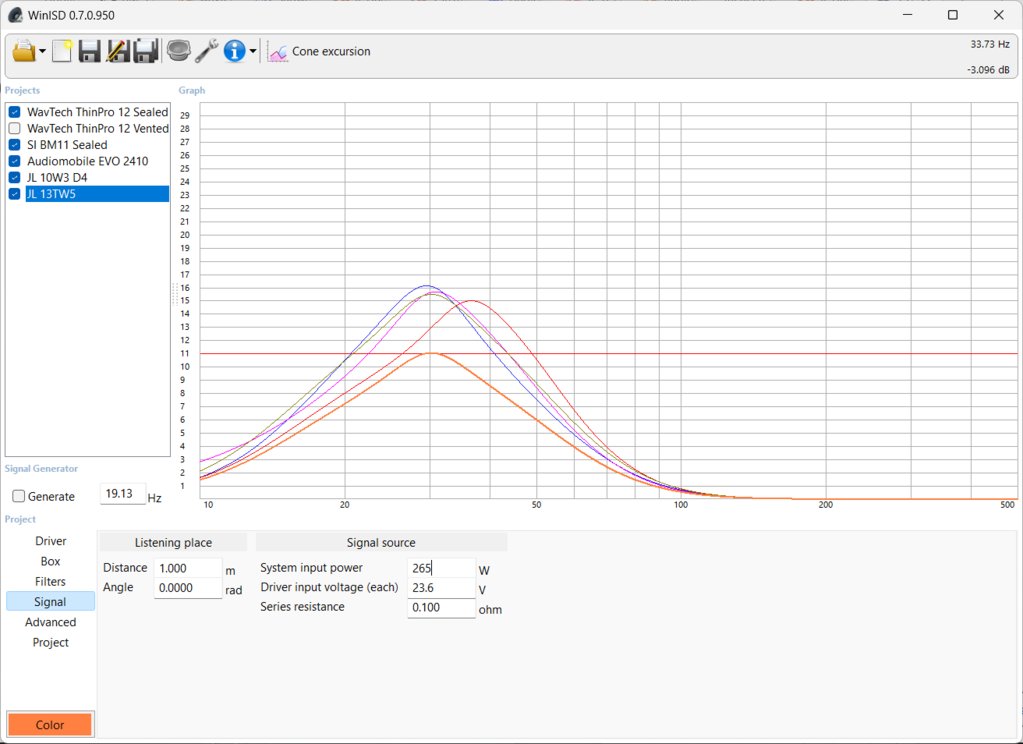
Task: Open project using the folder icon
Action: coord(23,51)
